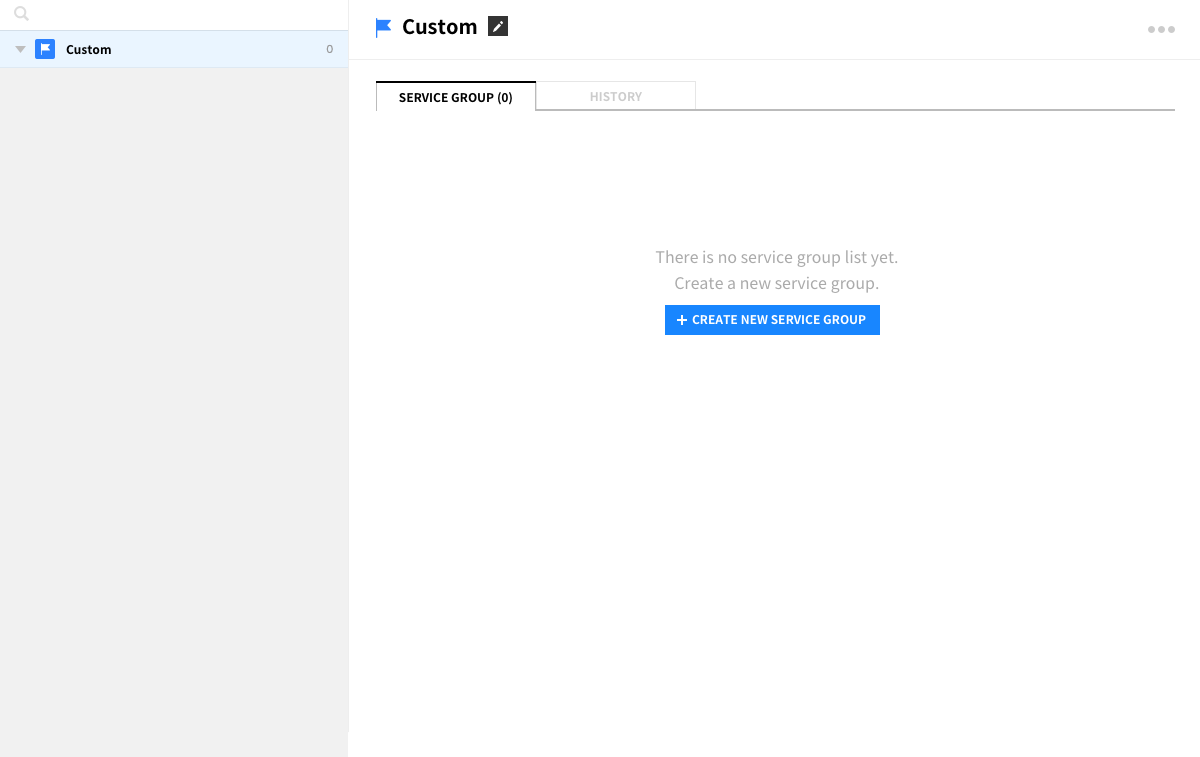Viewport: 1200px width, 757px height.
Task: Click empty gray area below the Custom row
Action: click(174, 400)
